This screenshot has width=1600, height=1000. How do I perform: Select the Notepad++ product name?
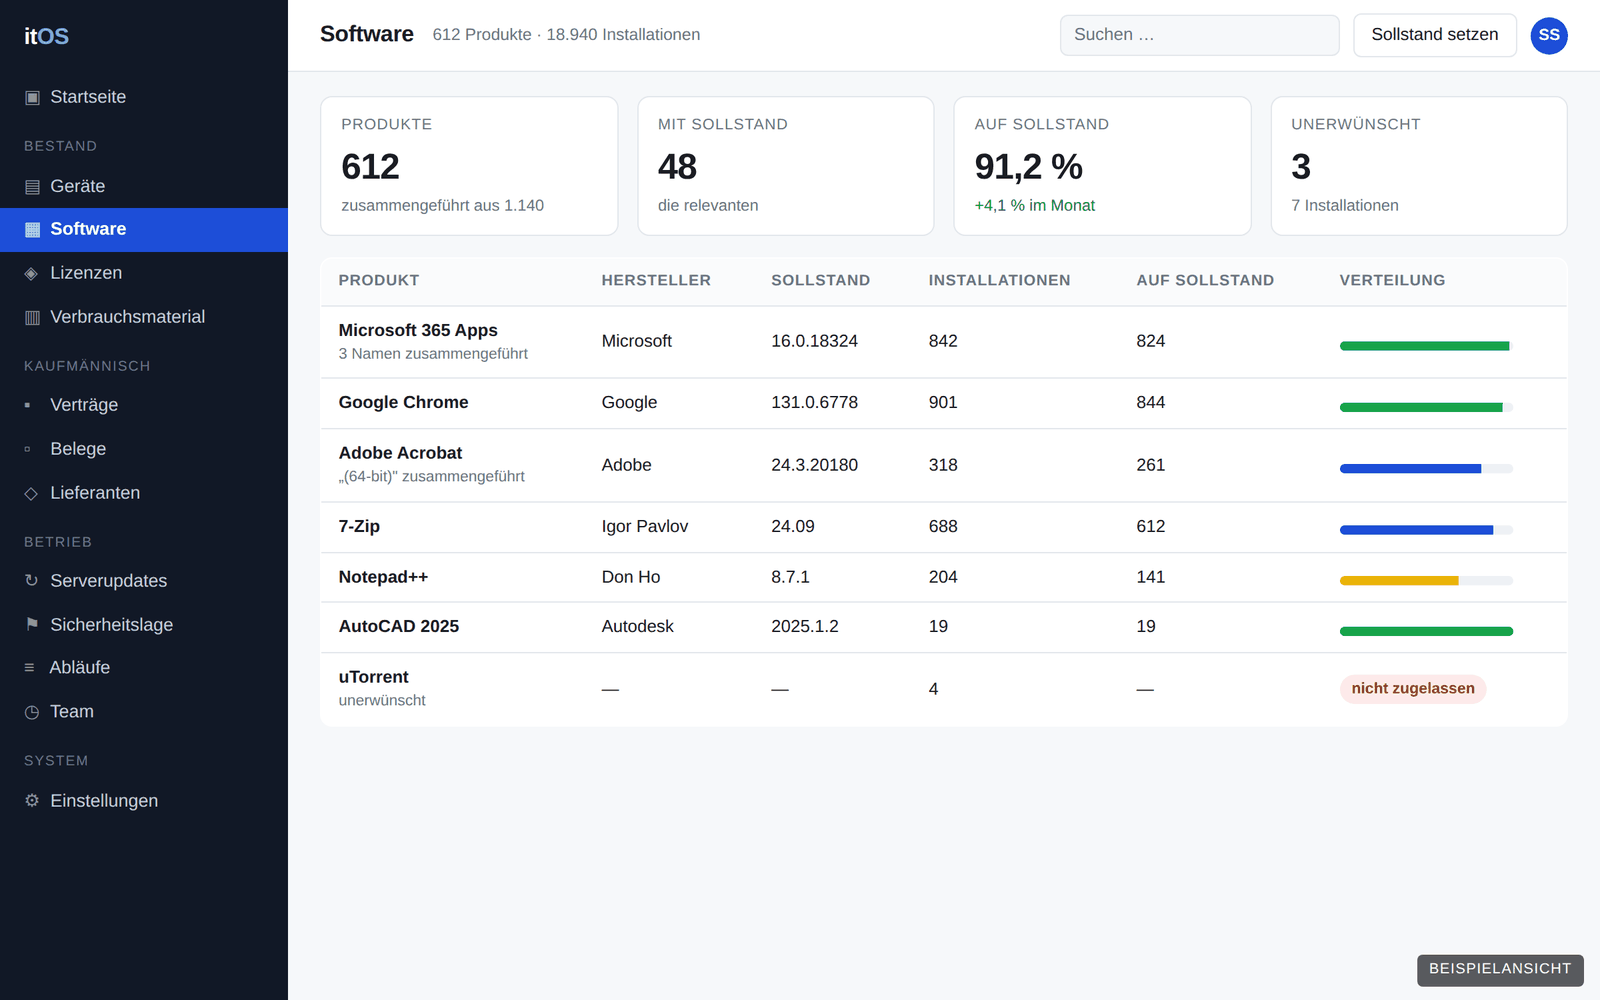[x=383, y=577]
